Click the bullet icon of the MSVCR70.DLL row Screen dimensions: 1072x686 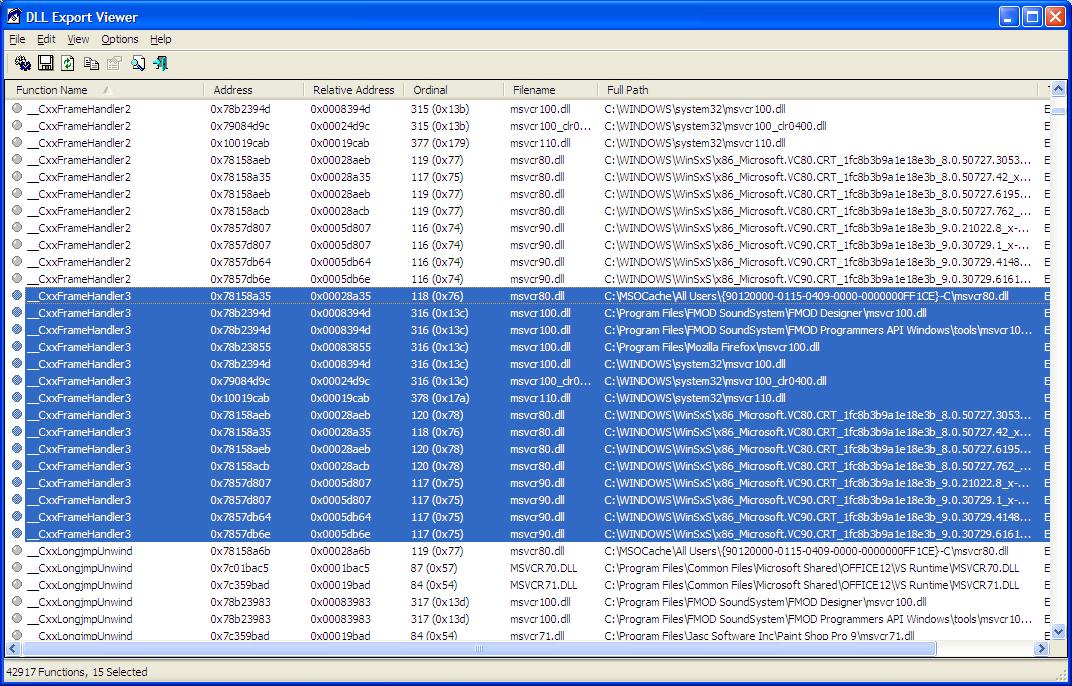(x=17, y=568)
